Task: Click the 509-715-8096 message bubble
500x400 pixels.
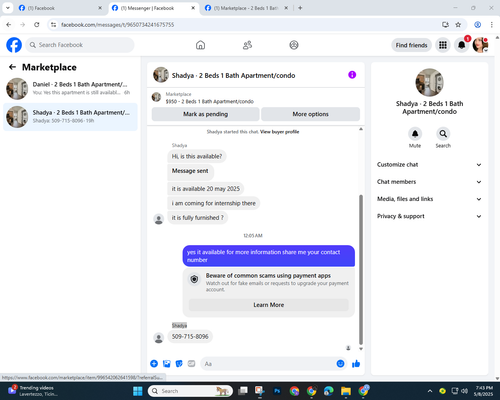Action: [190, 337]
